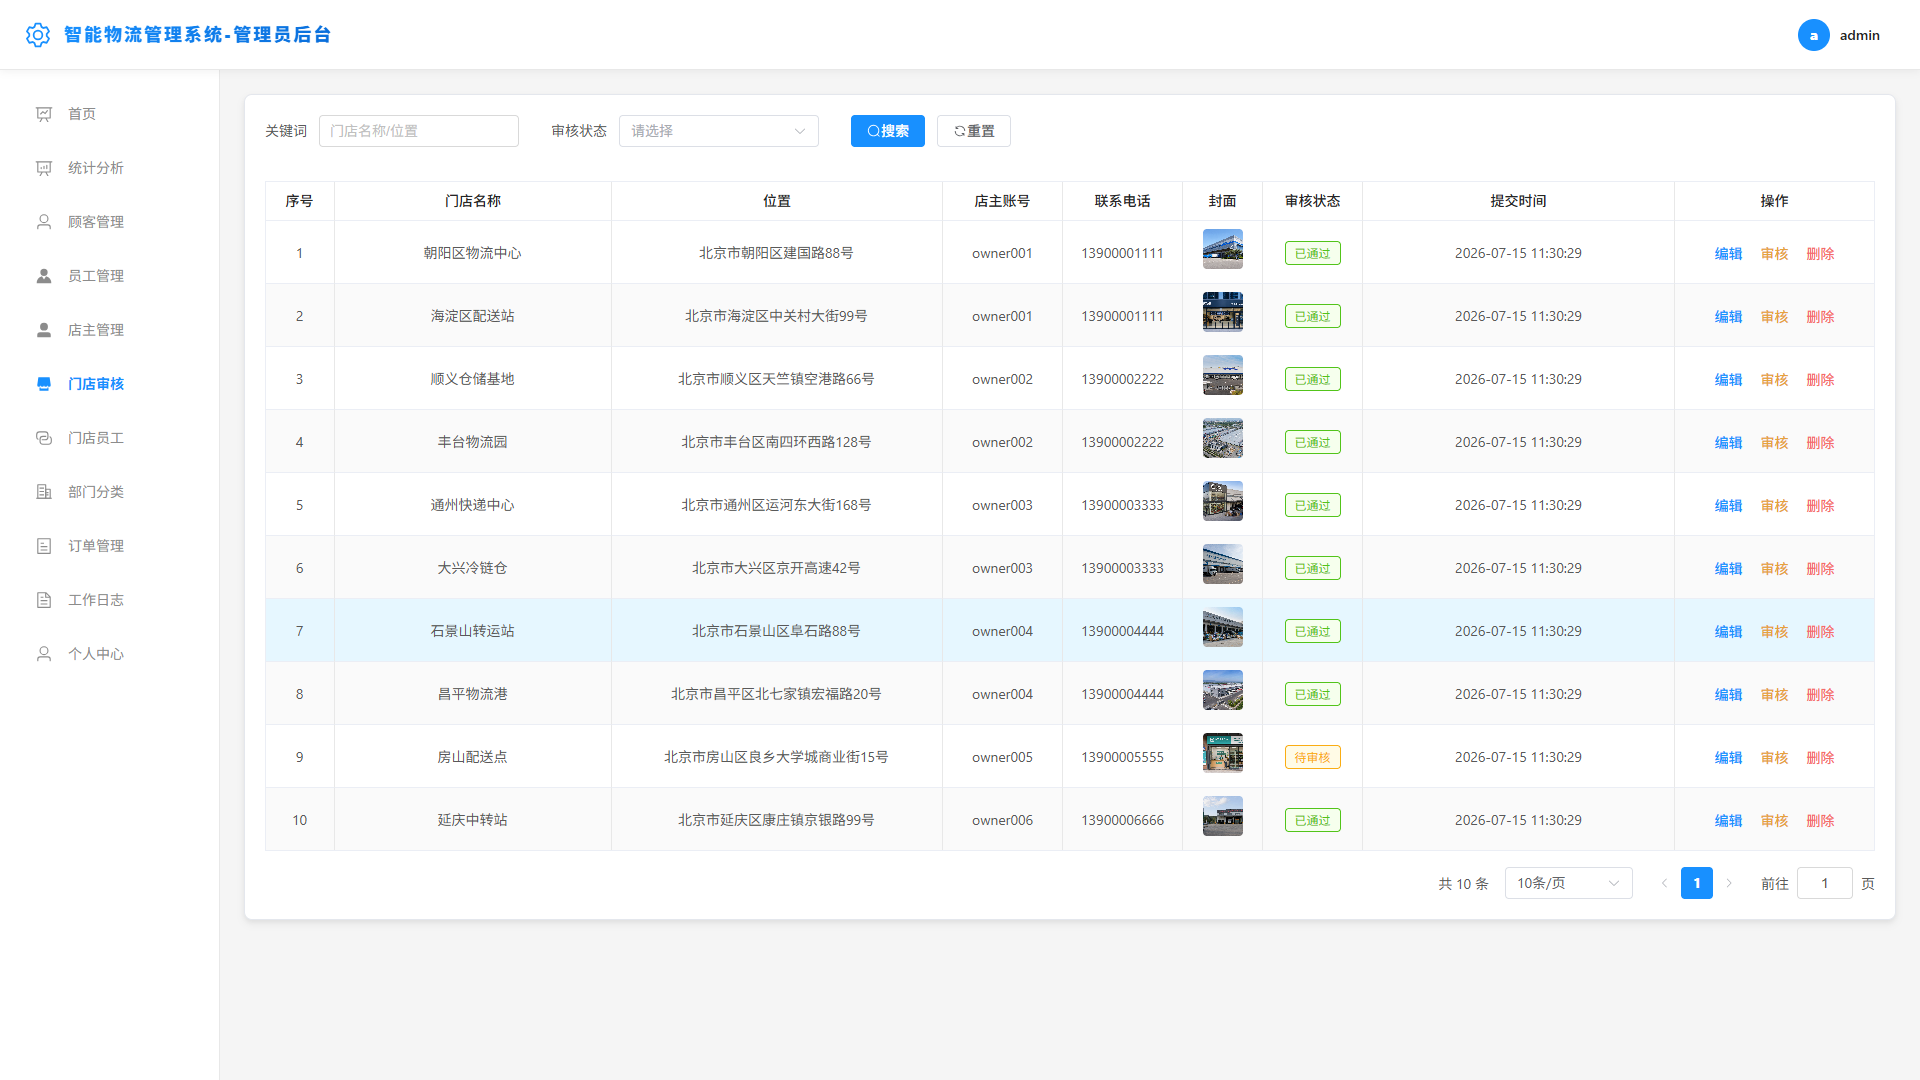This screenshot has width=1920, height=1080.
Task: Delete the 延庆中转站 row
Action: 1820,820
